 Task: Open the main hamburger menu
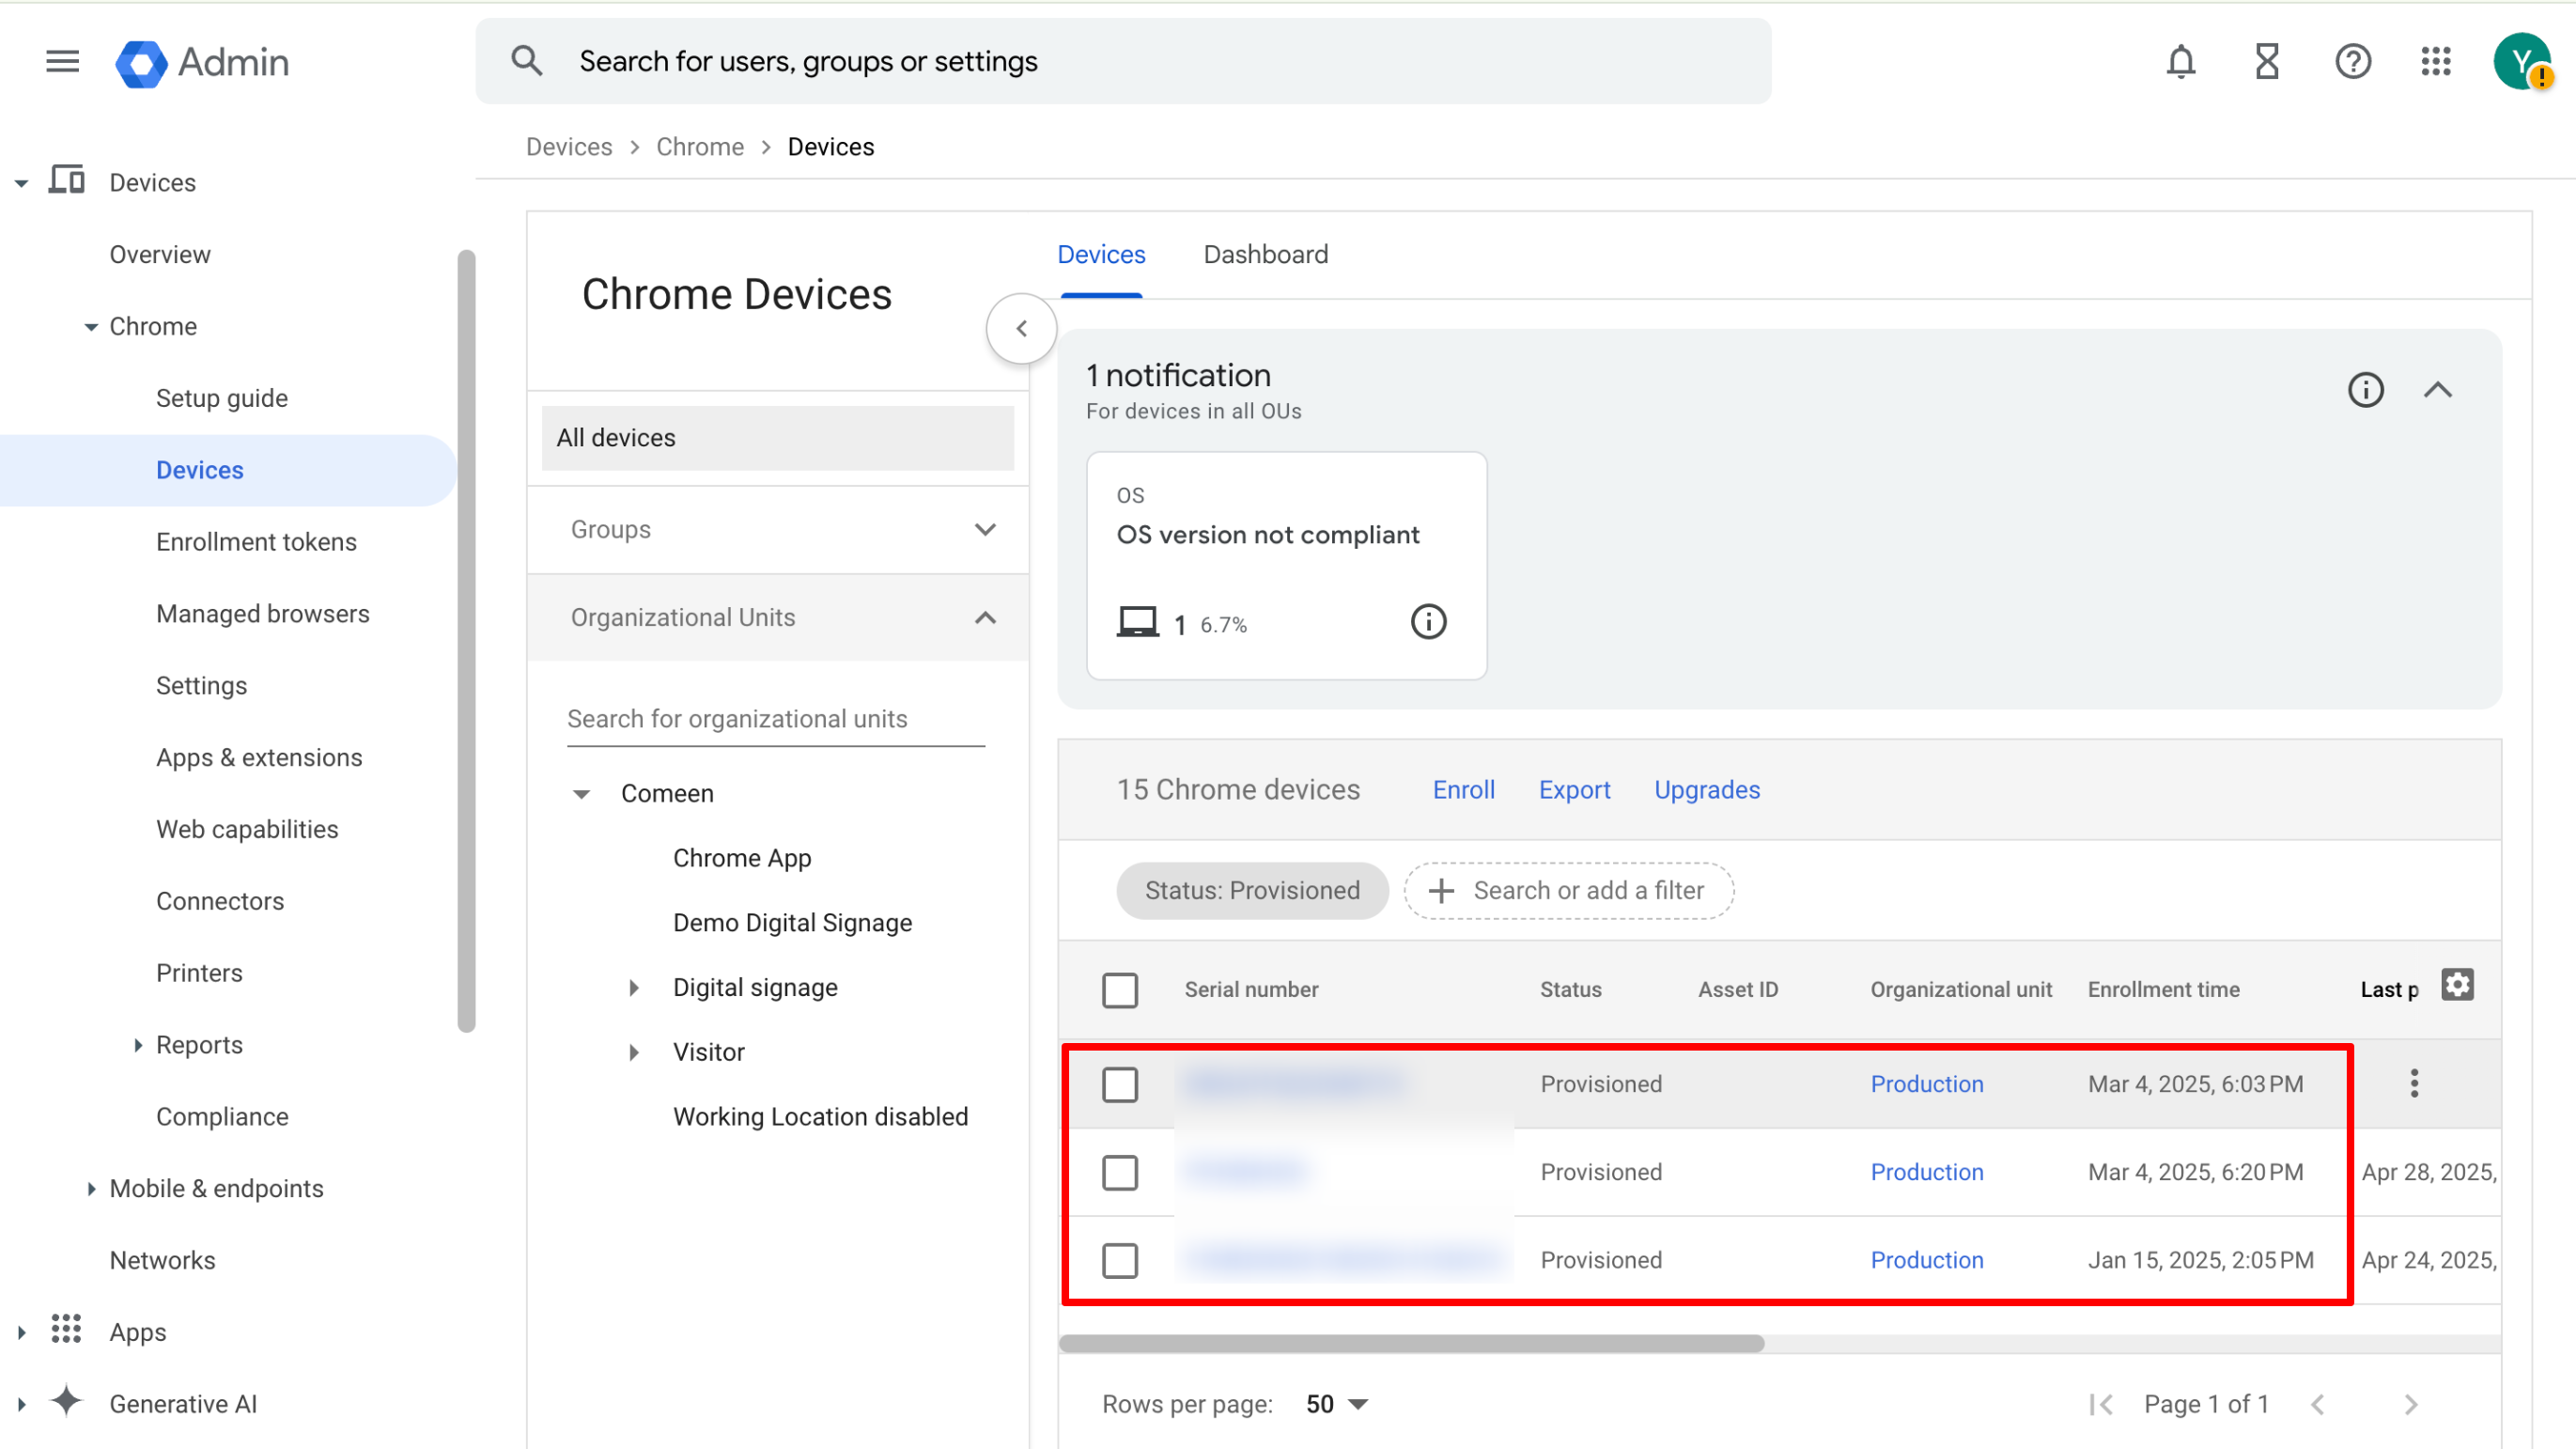[62, 62]
